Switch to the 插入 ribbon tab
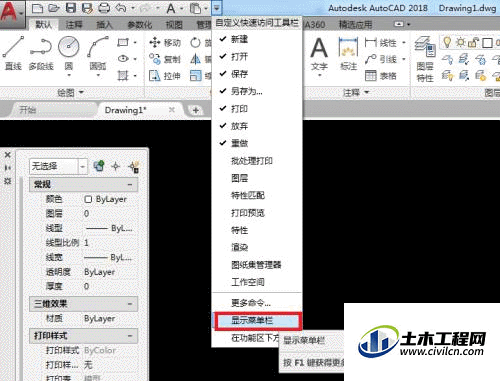 (x=105, y=24)
